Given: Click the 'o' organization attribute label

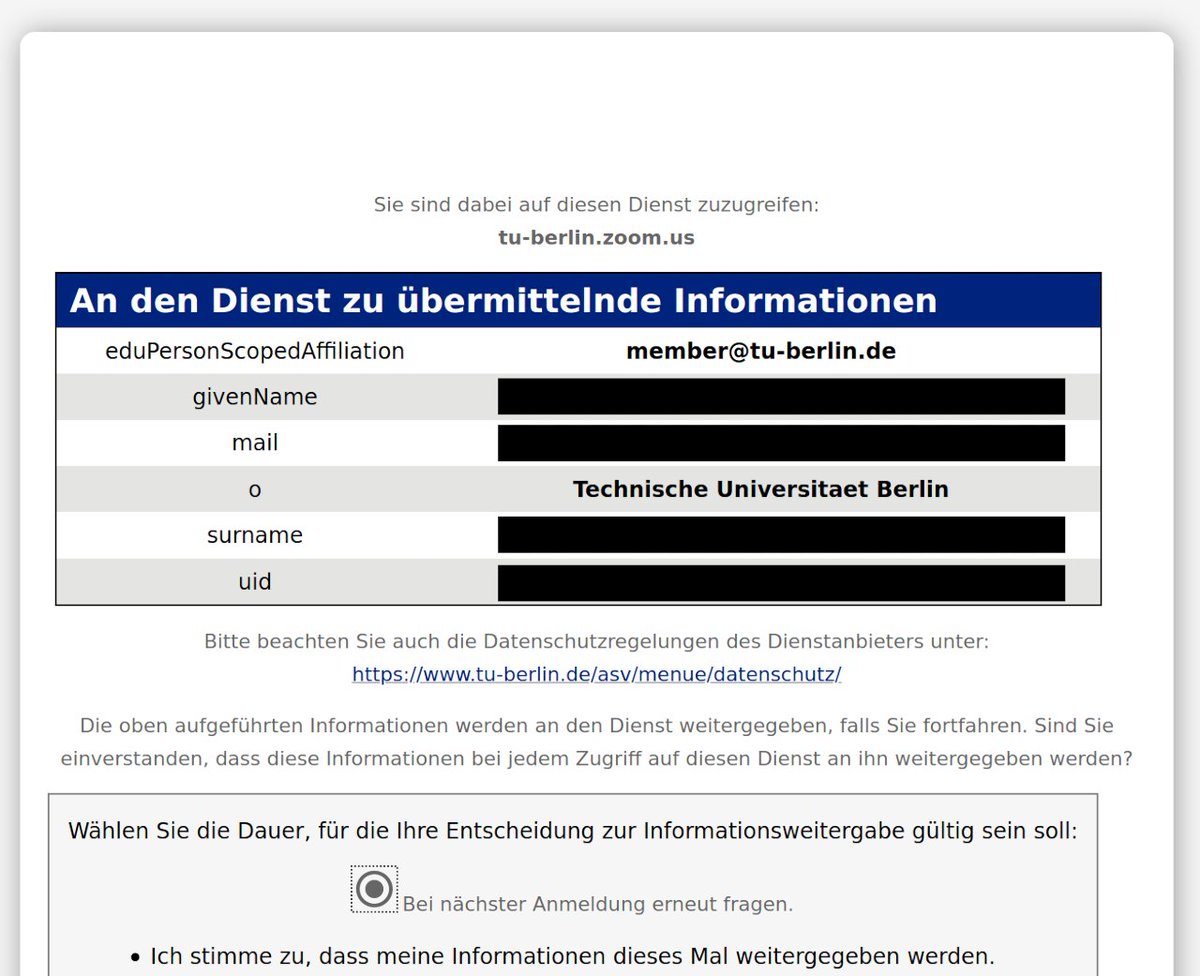Looking at the screenshot, I should coord(255,489).
